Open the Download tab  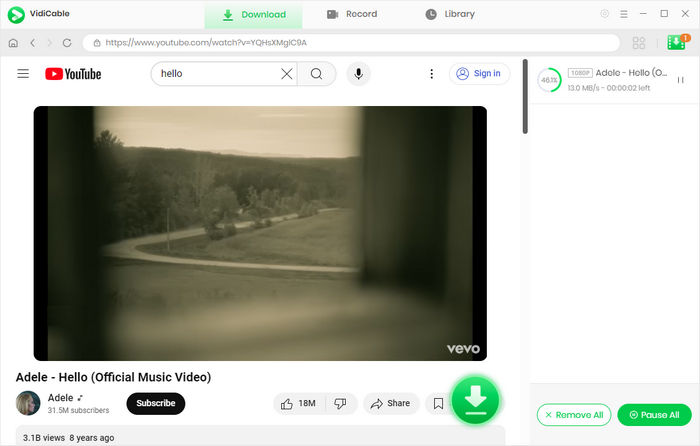tap(254, 15)
